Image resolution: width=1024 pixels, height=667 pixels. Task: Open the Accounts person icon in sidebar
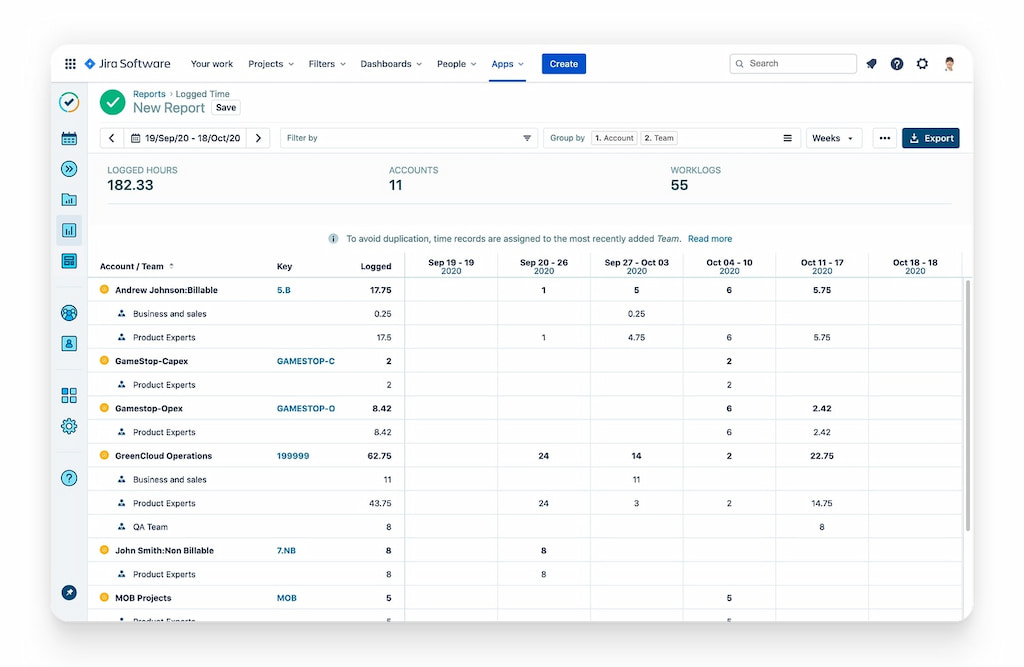click(69, 343)
